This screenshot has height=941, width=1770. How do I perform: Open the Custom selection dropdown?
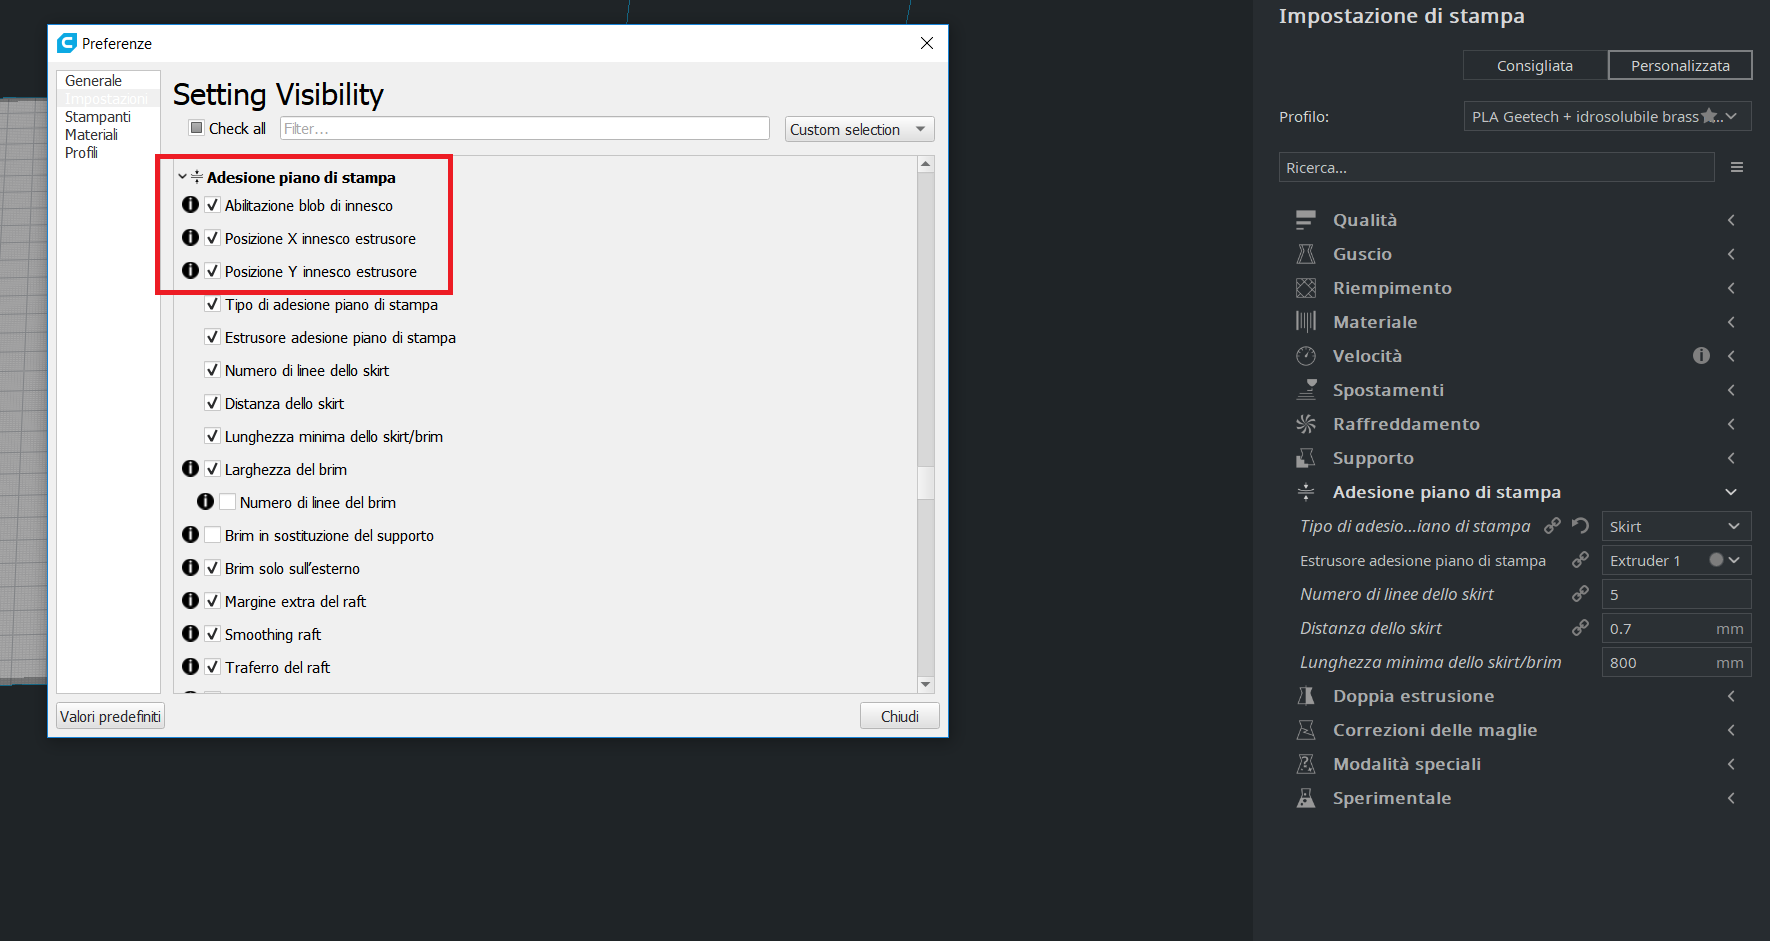coord(859,129)
